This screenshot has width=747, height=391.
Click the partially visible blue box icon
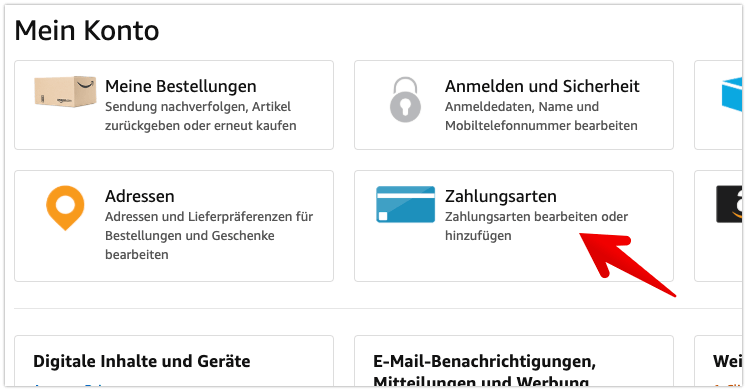click(732, 94)
